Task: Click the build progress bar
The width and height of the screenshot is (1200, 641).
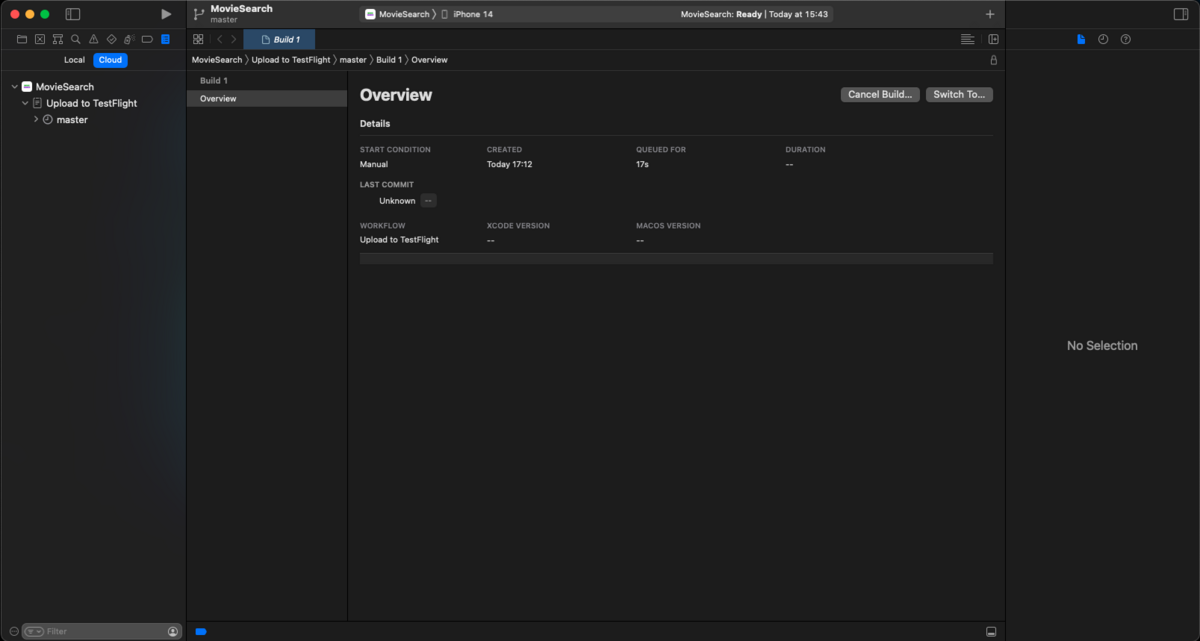Action: coord(676,258)
